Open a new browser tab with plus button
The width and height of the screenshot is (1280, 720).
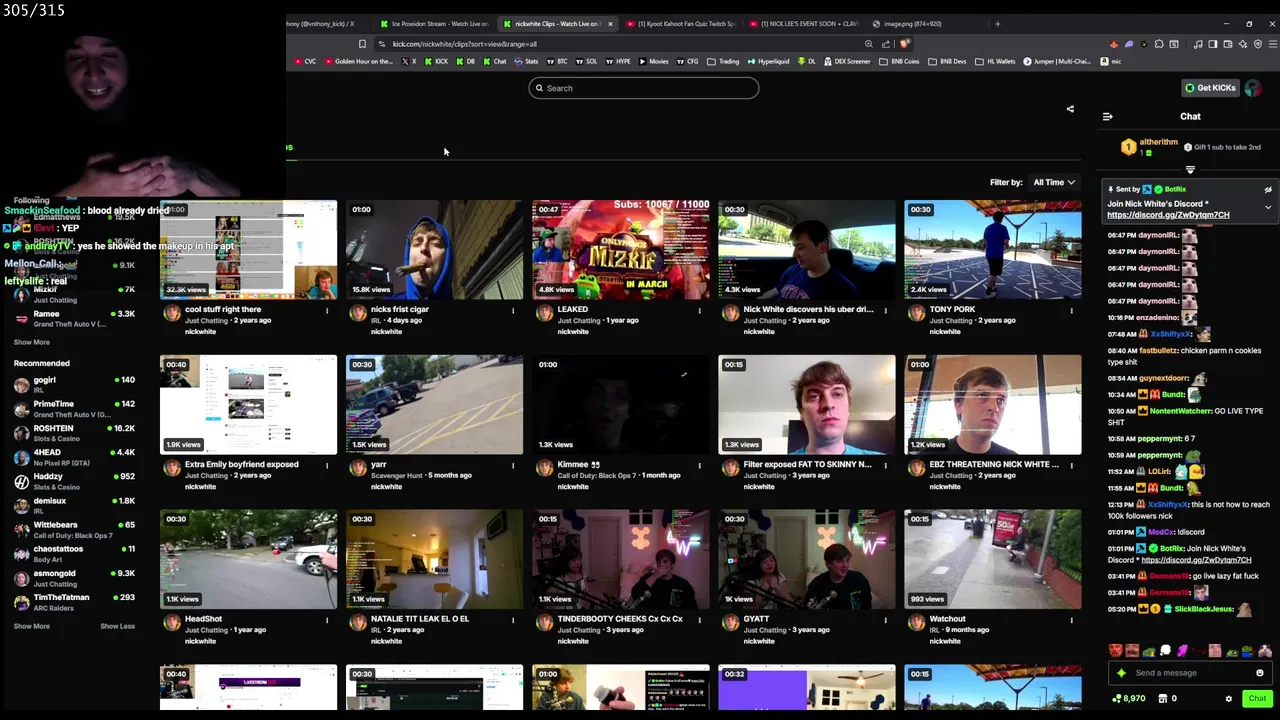[997, 24]
